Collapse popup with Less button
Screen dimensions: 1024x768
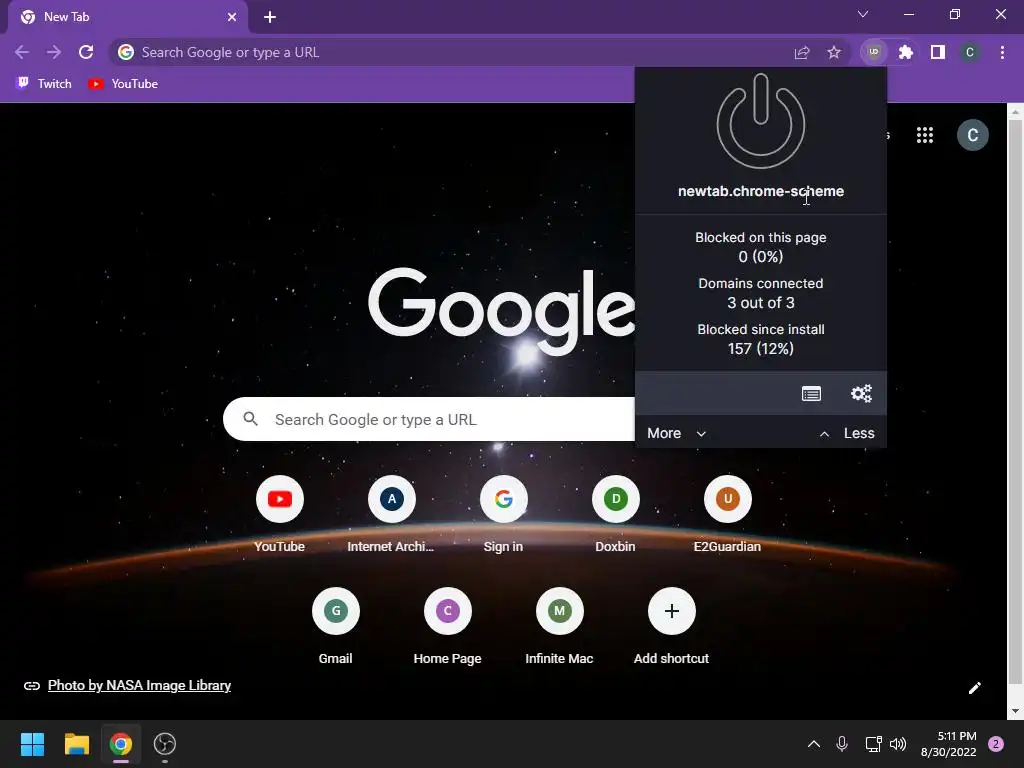click(846, 433)
